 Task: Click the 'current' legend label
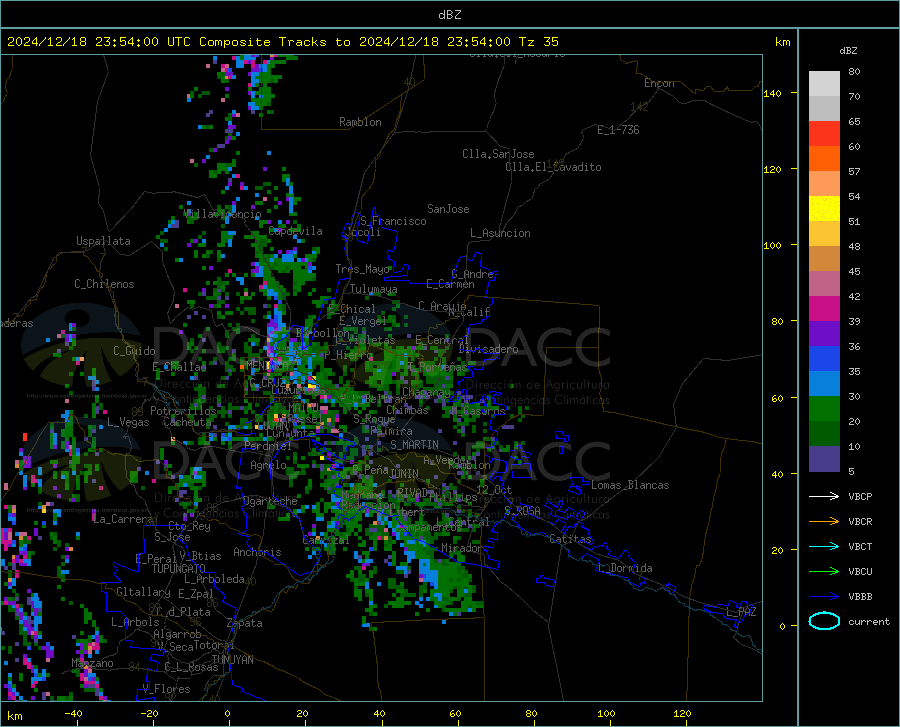pyautogui.click(x=868, y=621)
